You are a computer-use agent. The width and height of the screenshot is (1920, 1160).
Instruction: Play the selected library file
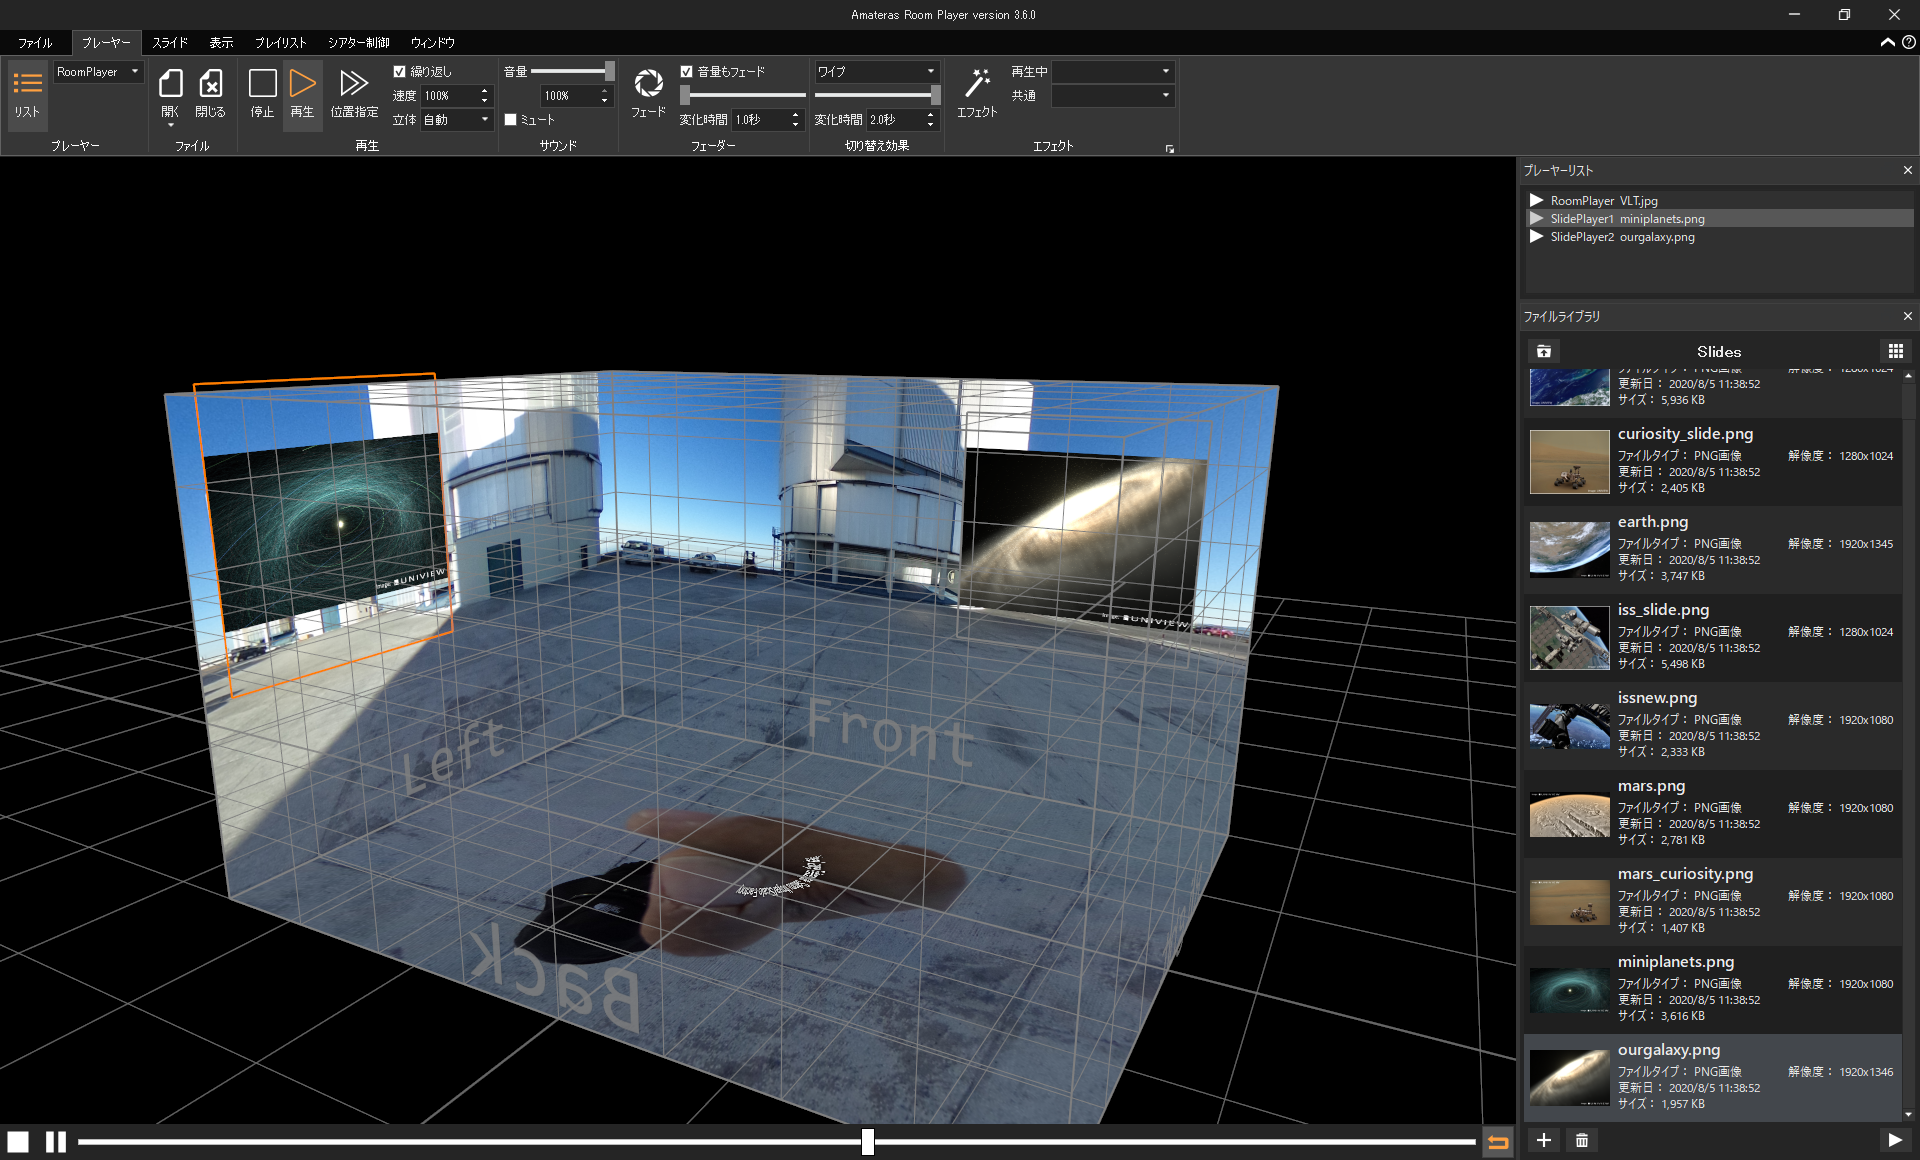tap(1894, 1140)
